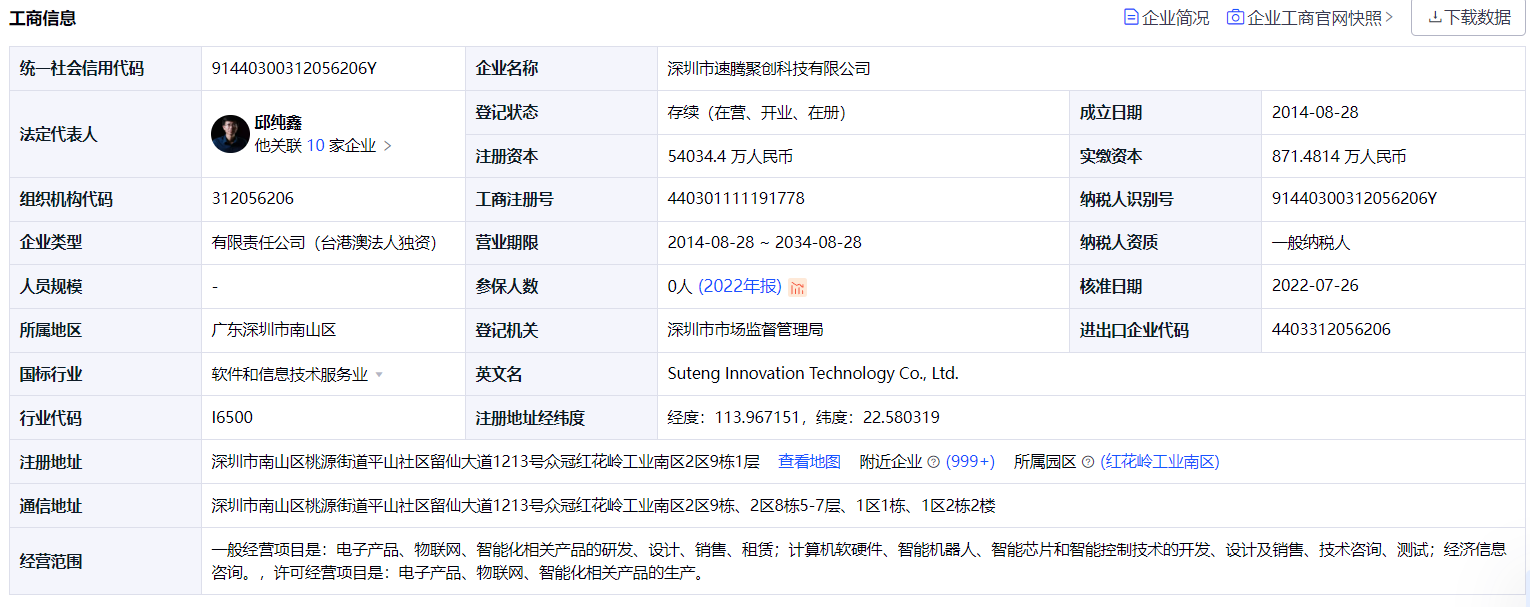1530x607 pixels.
Task: Click 邱纯鑫's profile avatar photo
Action: tap(230, 133)
